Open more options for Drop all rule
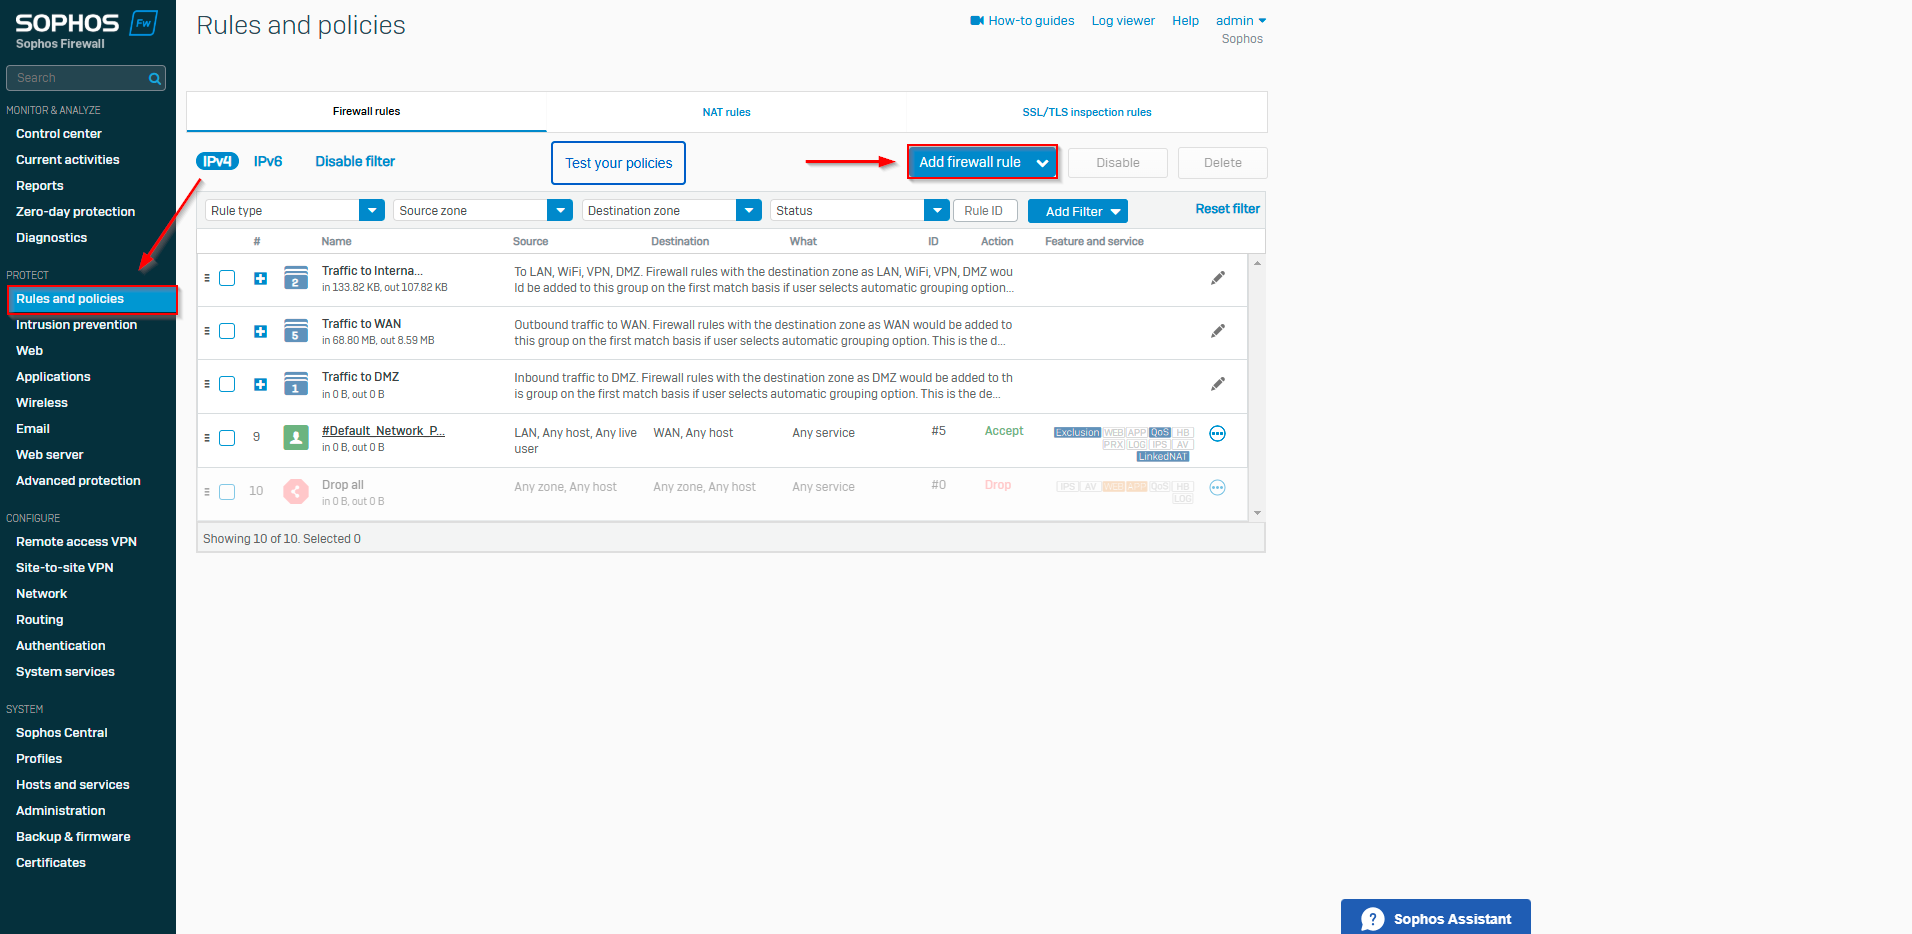The image size is (1912, 934). point(1217,488)
